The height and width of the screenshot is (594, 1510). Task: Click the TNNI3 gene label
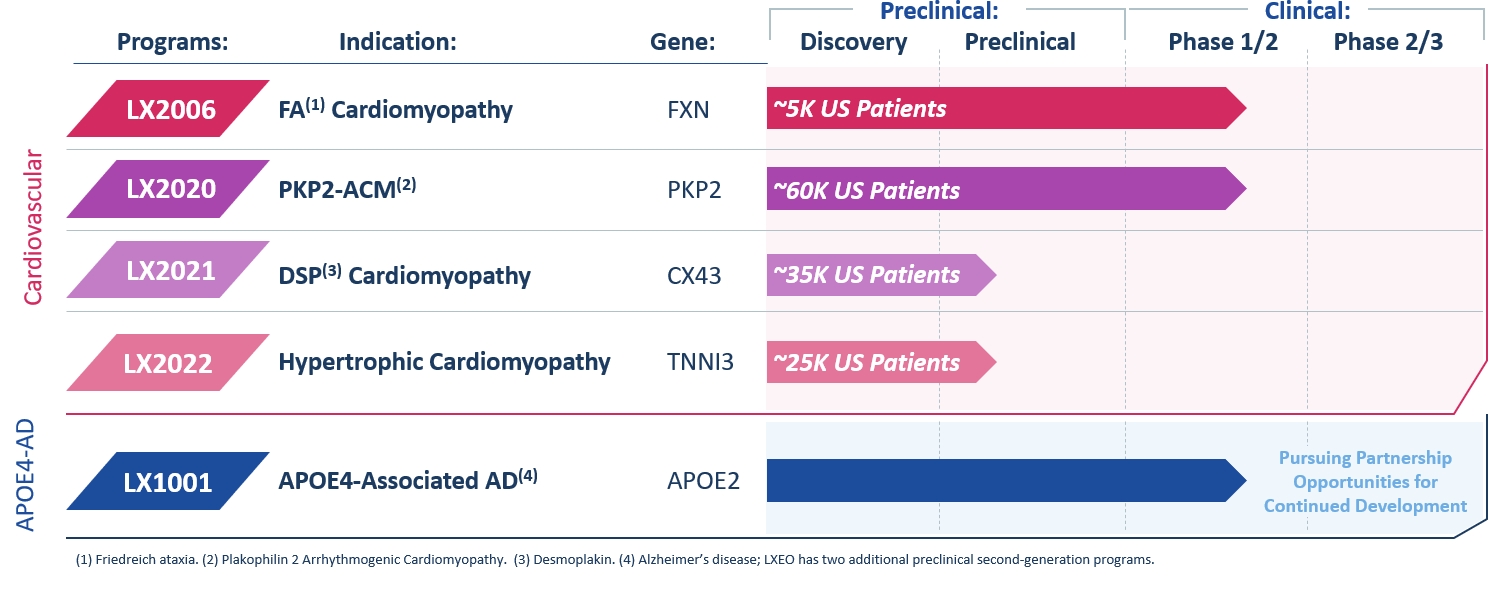(700, 362)
